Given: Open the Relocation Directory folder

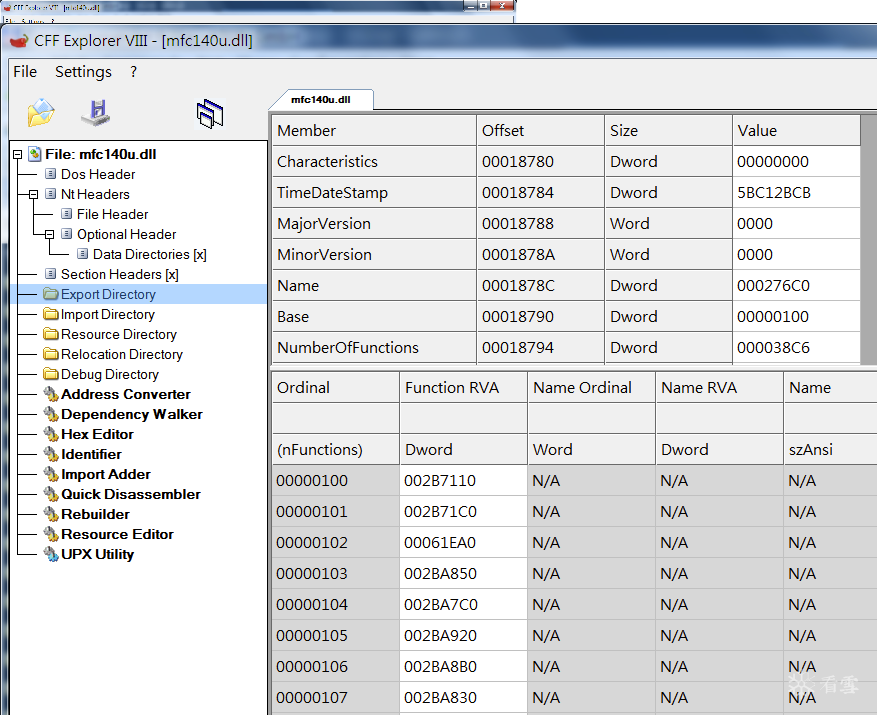Looking at the screenshot, I should click(121, 355).
